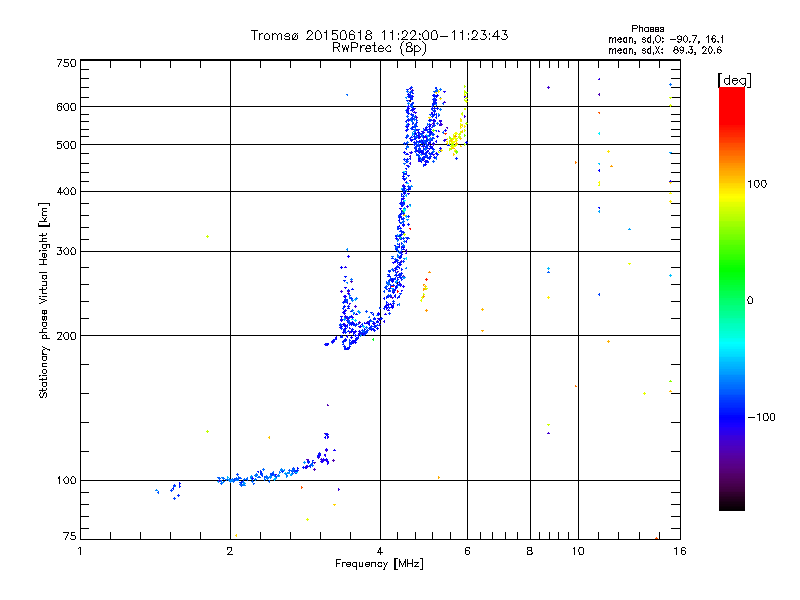Click the 'Phases' heading text
This screenshot has height=600, width=800.
tap(647, 29)
